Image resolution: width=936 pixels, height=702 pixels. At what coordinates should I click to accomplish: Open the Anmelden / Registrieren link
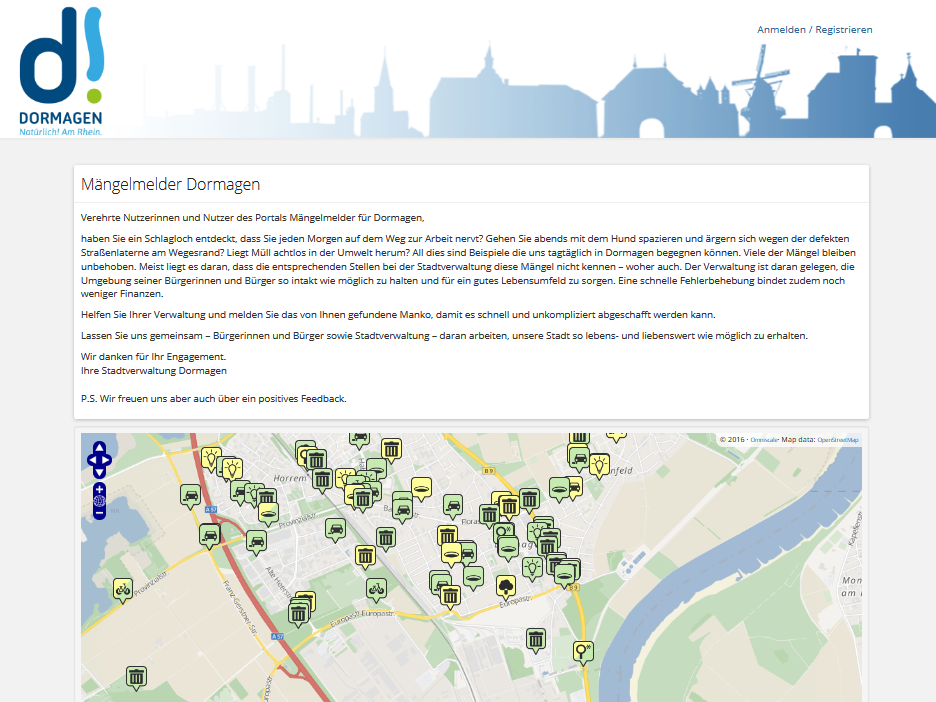[814, 29]
